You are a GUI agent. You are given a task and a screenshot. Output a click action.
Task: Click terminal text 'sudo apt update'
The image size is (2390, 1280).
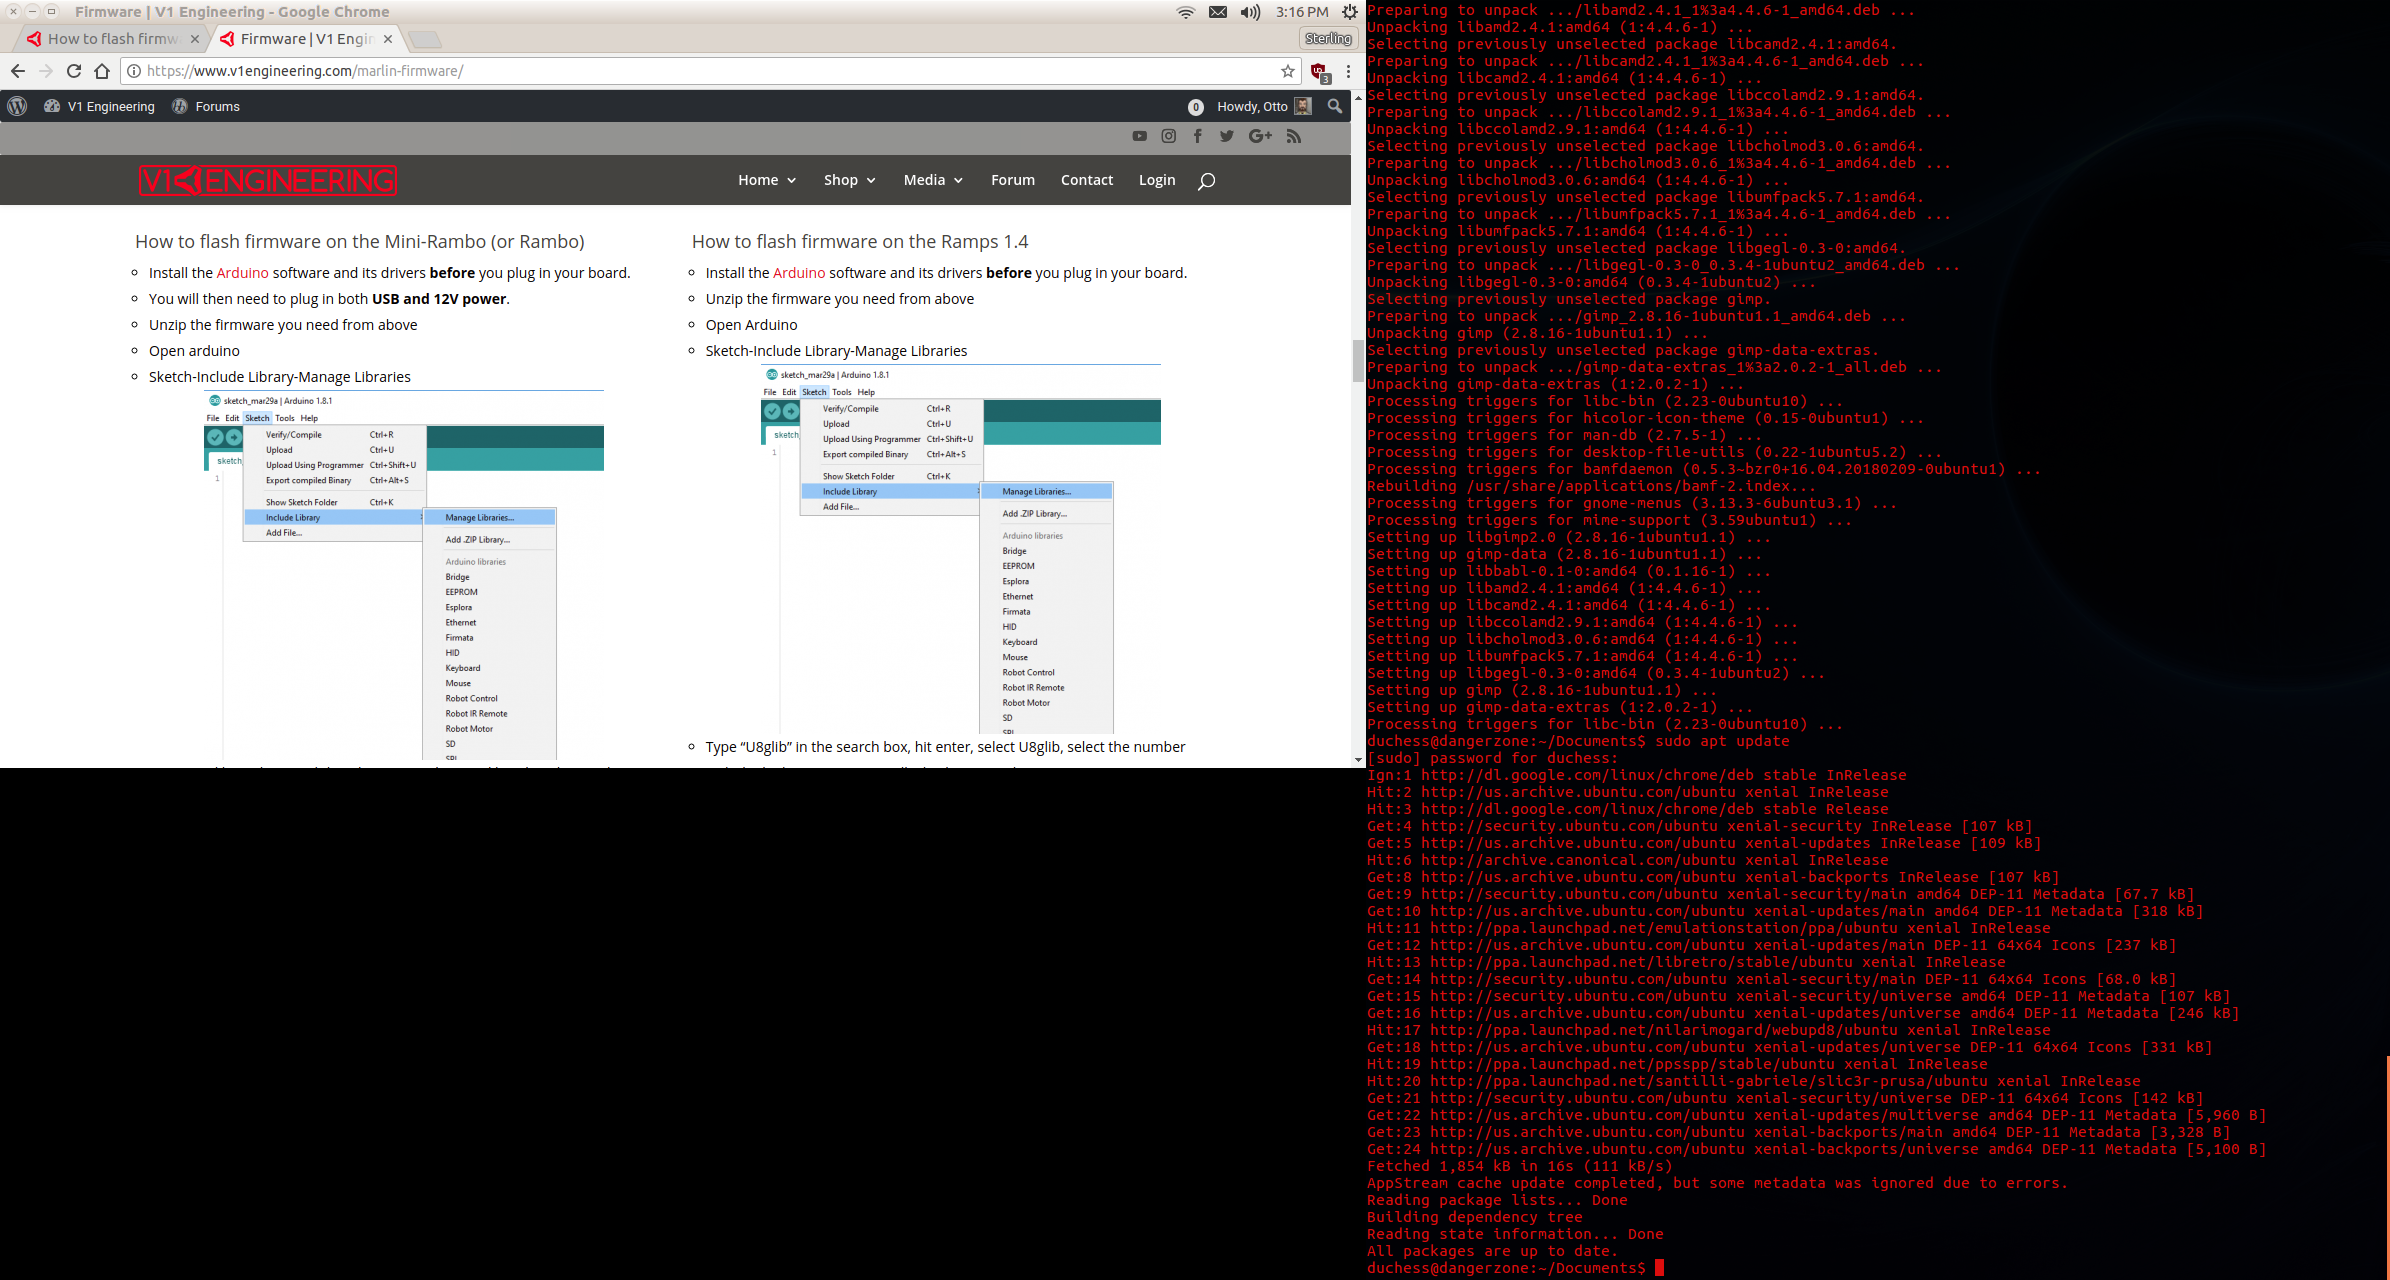[1723, 741]
